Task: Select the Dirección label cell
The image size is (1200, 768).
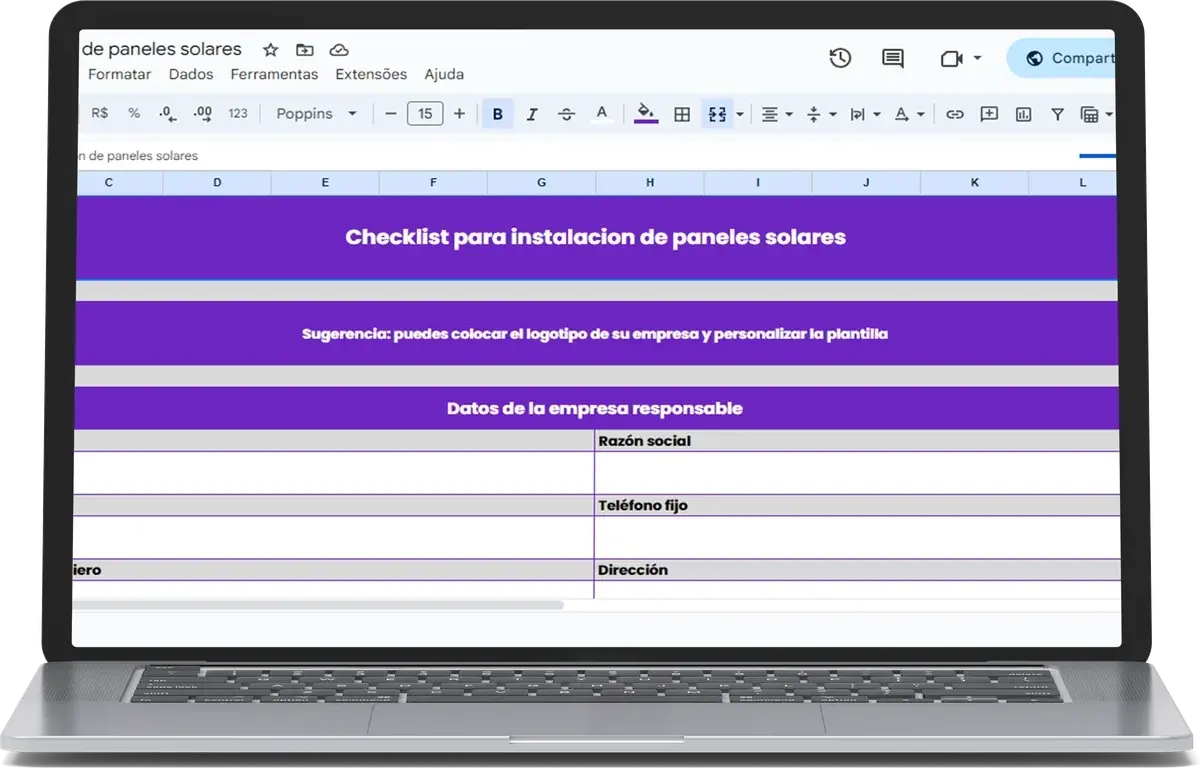Action: tap(857, 570)
